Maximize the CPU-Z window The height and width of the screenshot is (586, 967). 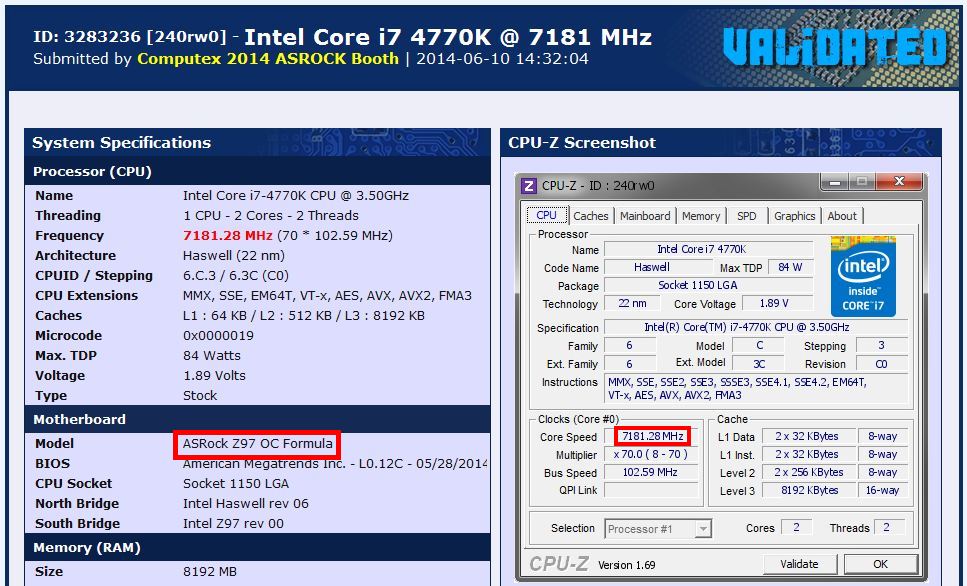[x=862, y=181]
